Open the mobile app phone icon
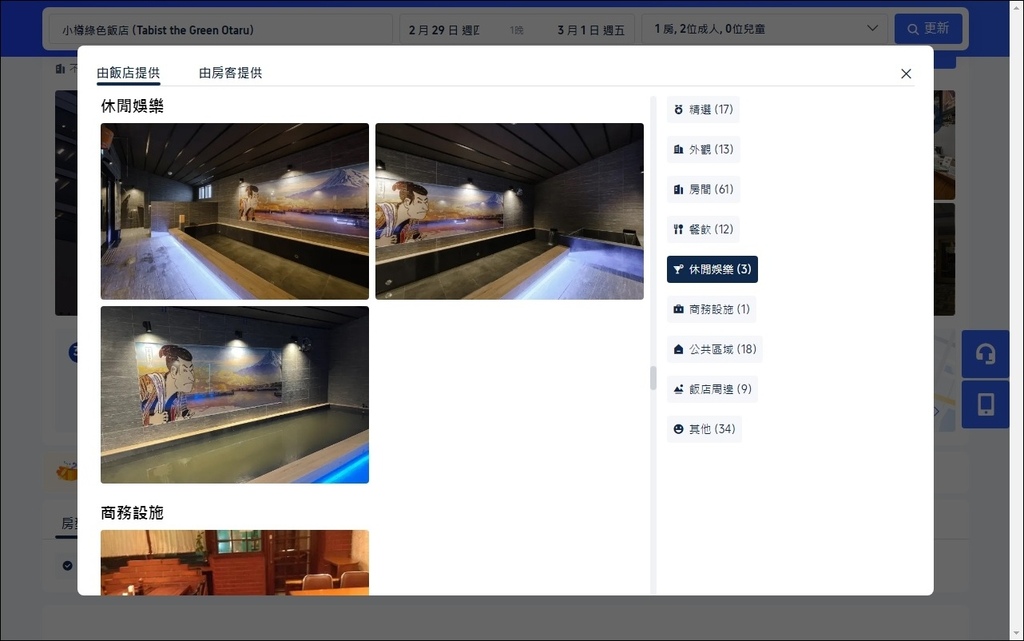 (985, 405)
